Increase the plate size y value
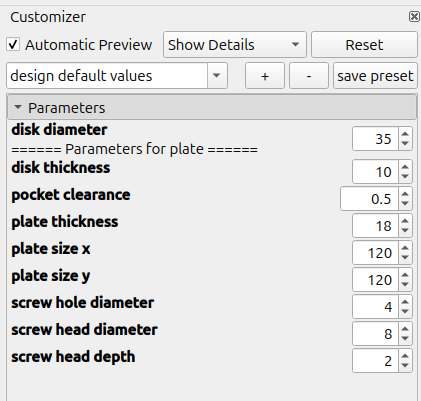The image size is (421, 401). pos(405,275)
